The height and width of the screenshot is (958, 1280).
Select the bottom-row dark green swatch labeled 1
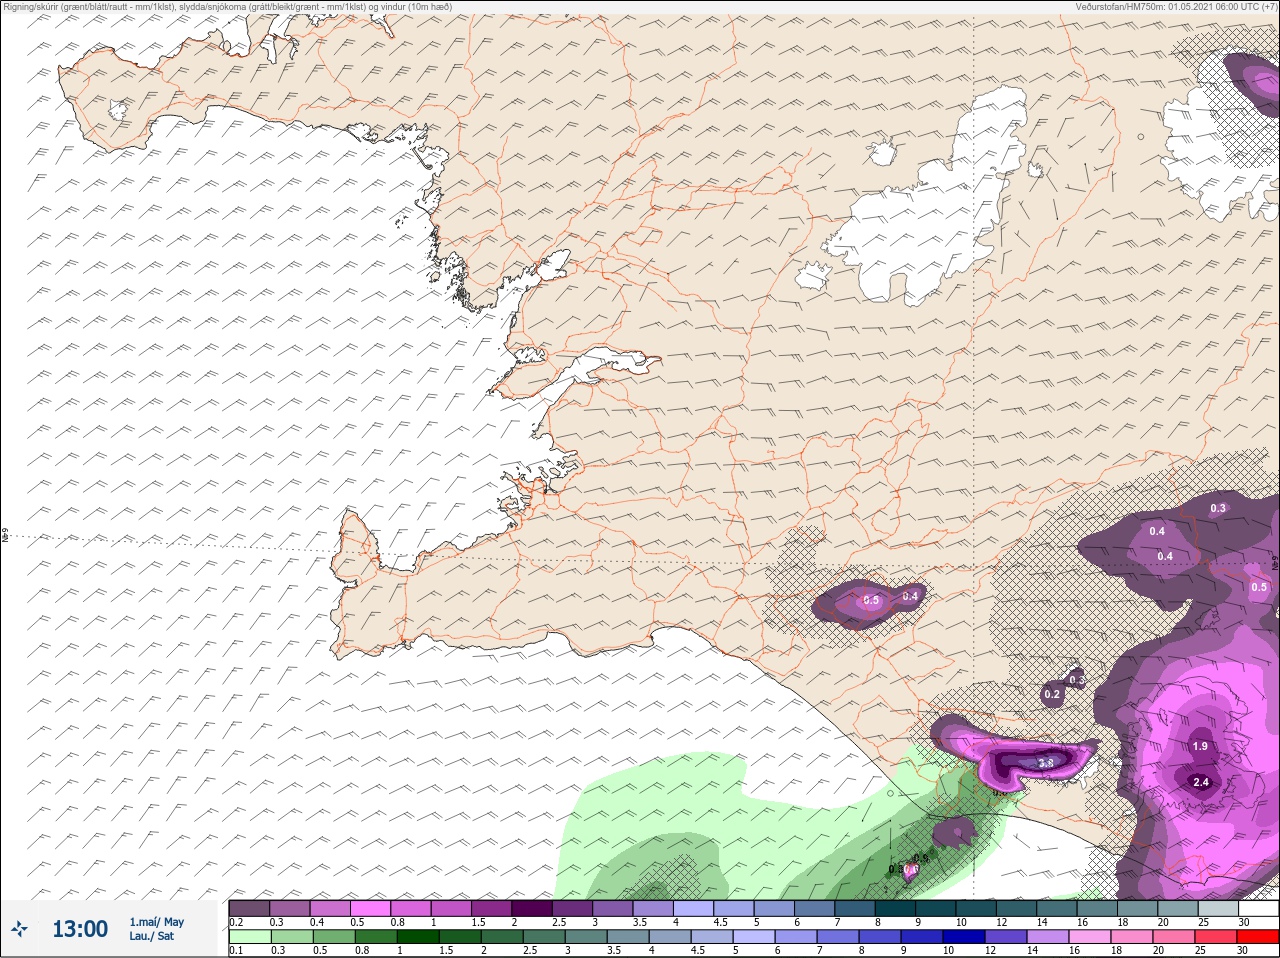[x=418, y=937]
